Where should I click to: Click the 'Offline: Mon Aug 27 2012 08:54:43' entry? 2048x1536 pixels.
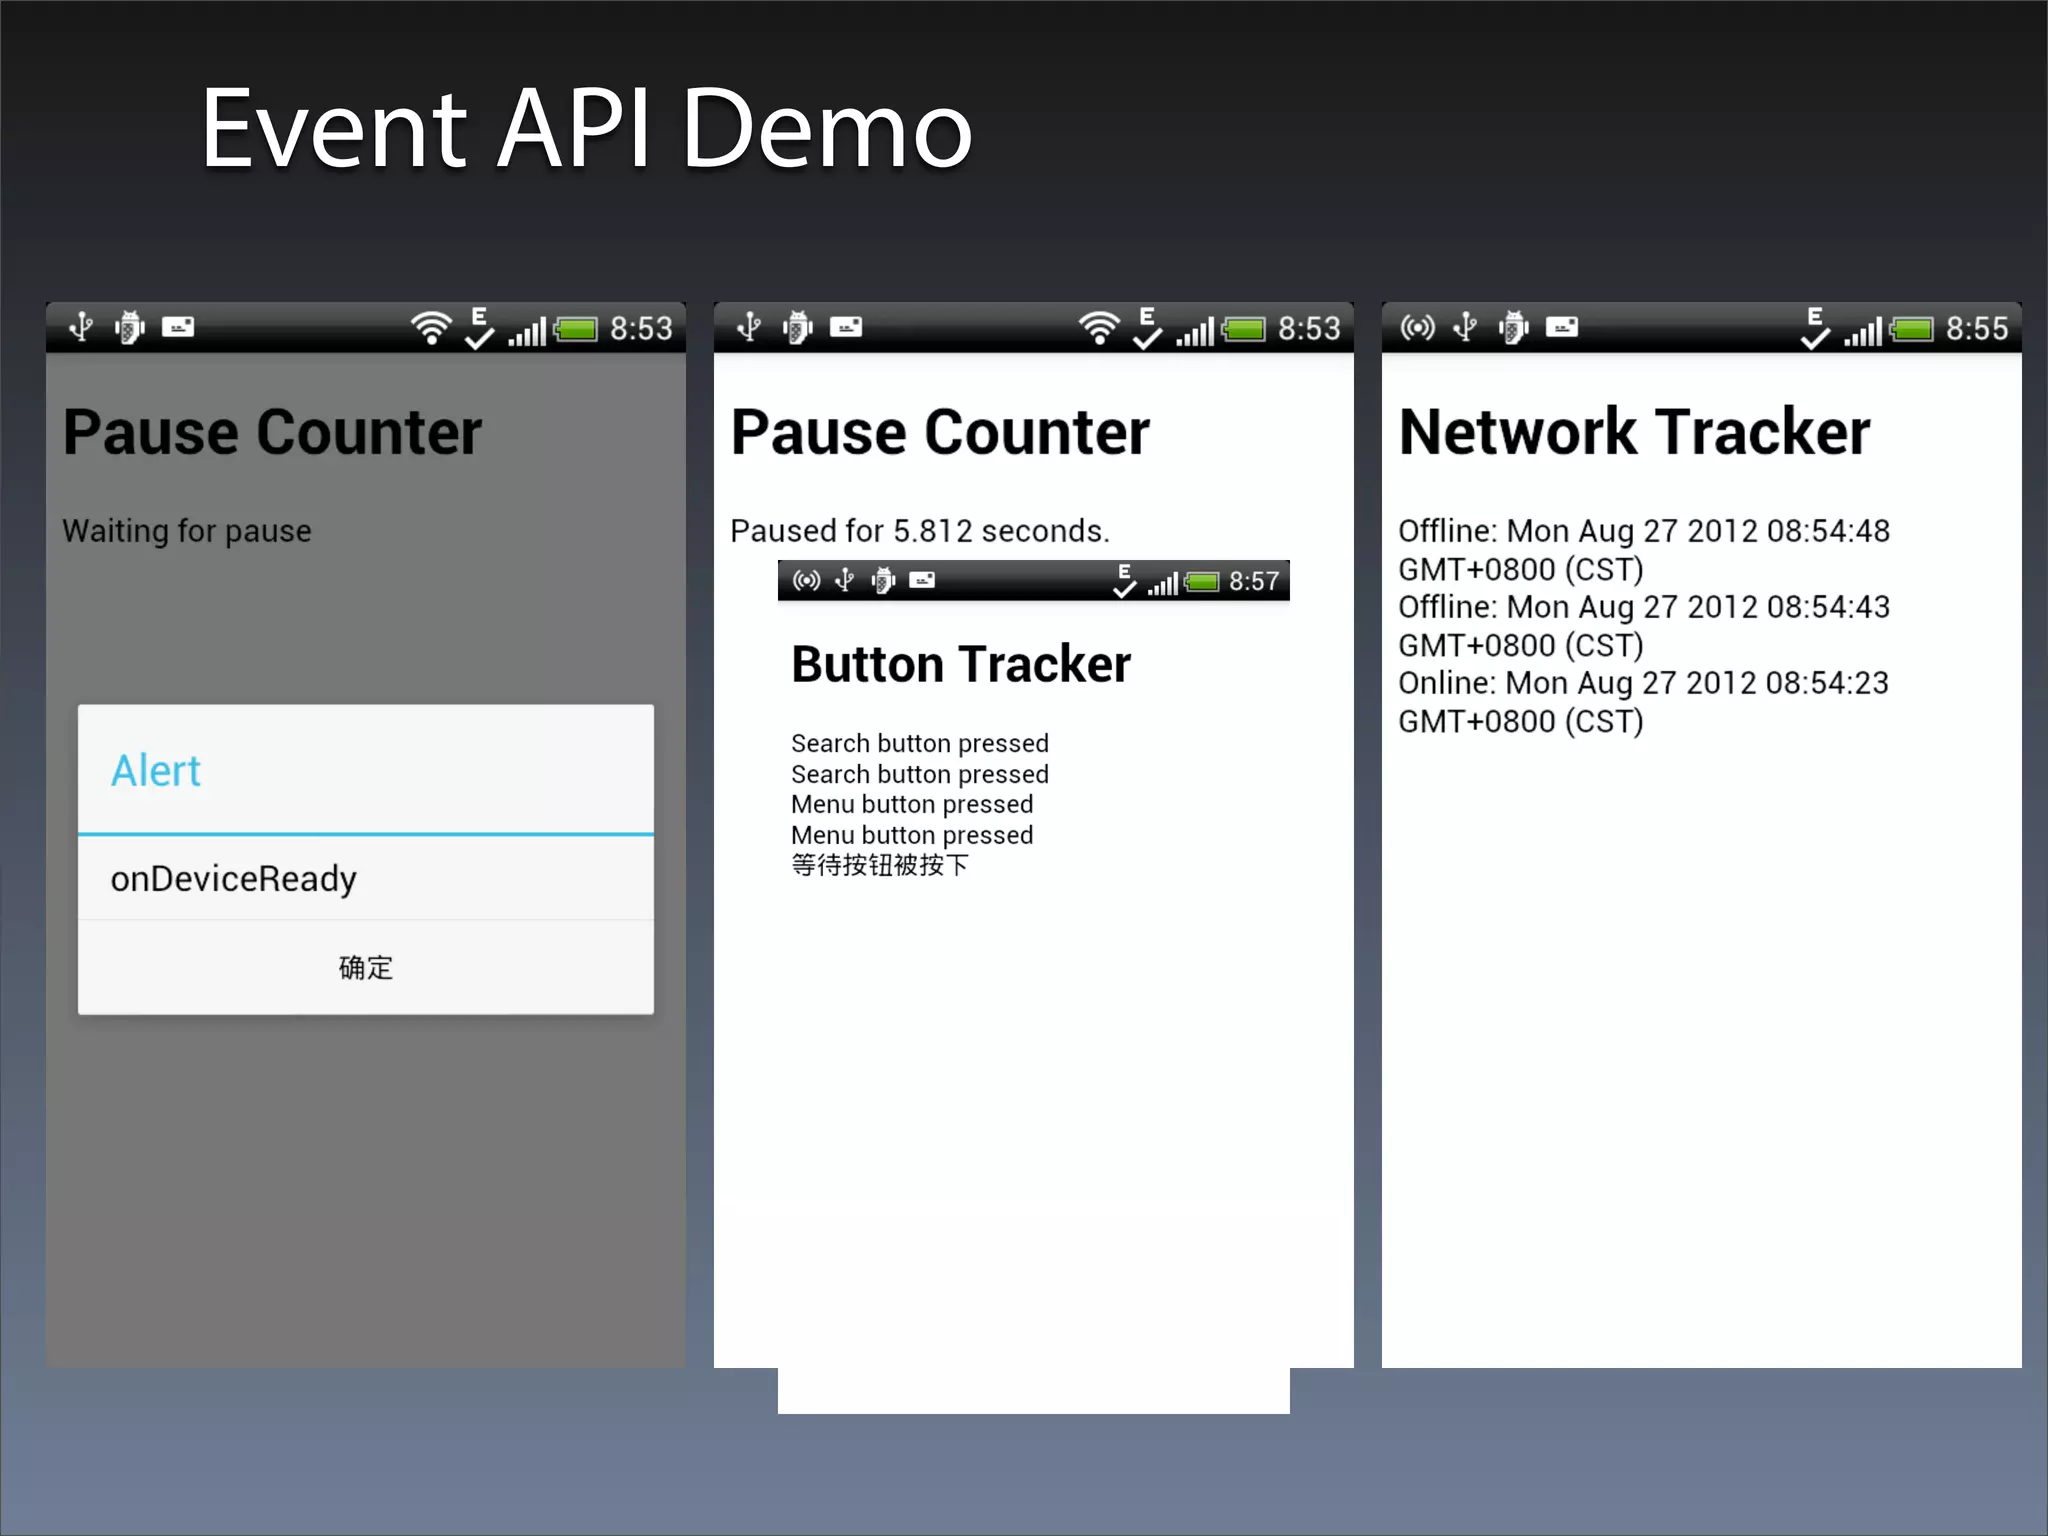coord(1644,626)
